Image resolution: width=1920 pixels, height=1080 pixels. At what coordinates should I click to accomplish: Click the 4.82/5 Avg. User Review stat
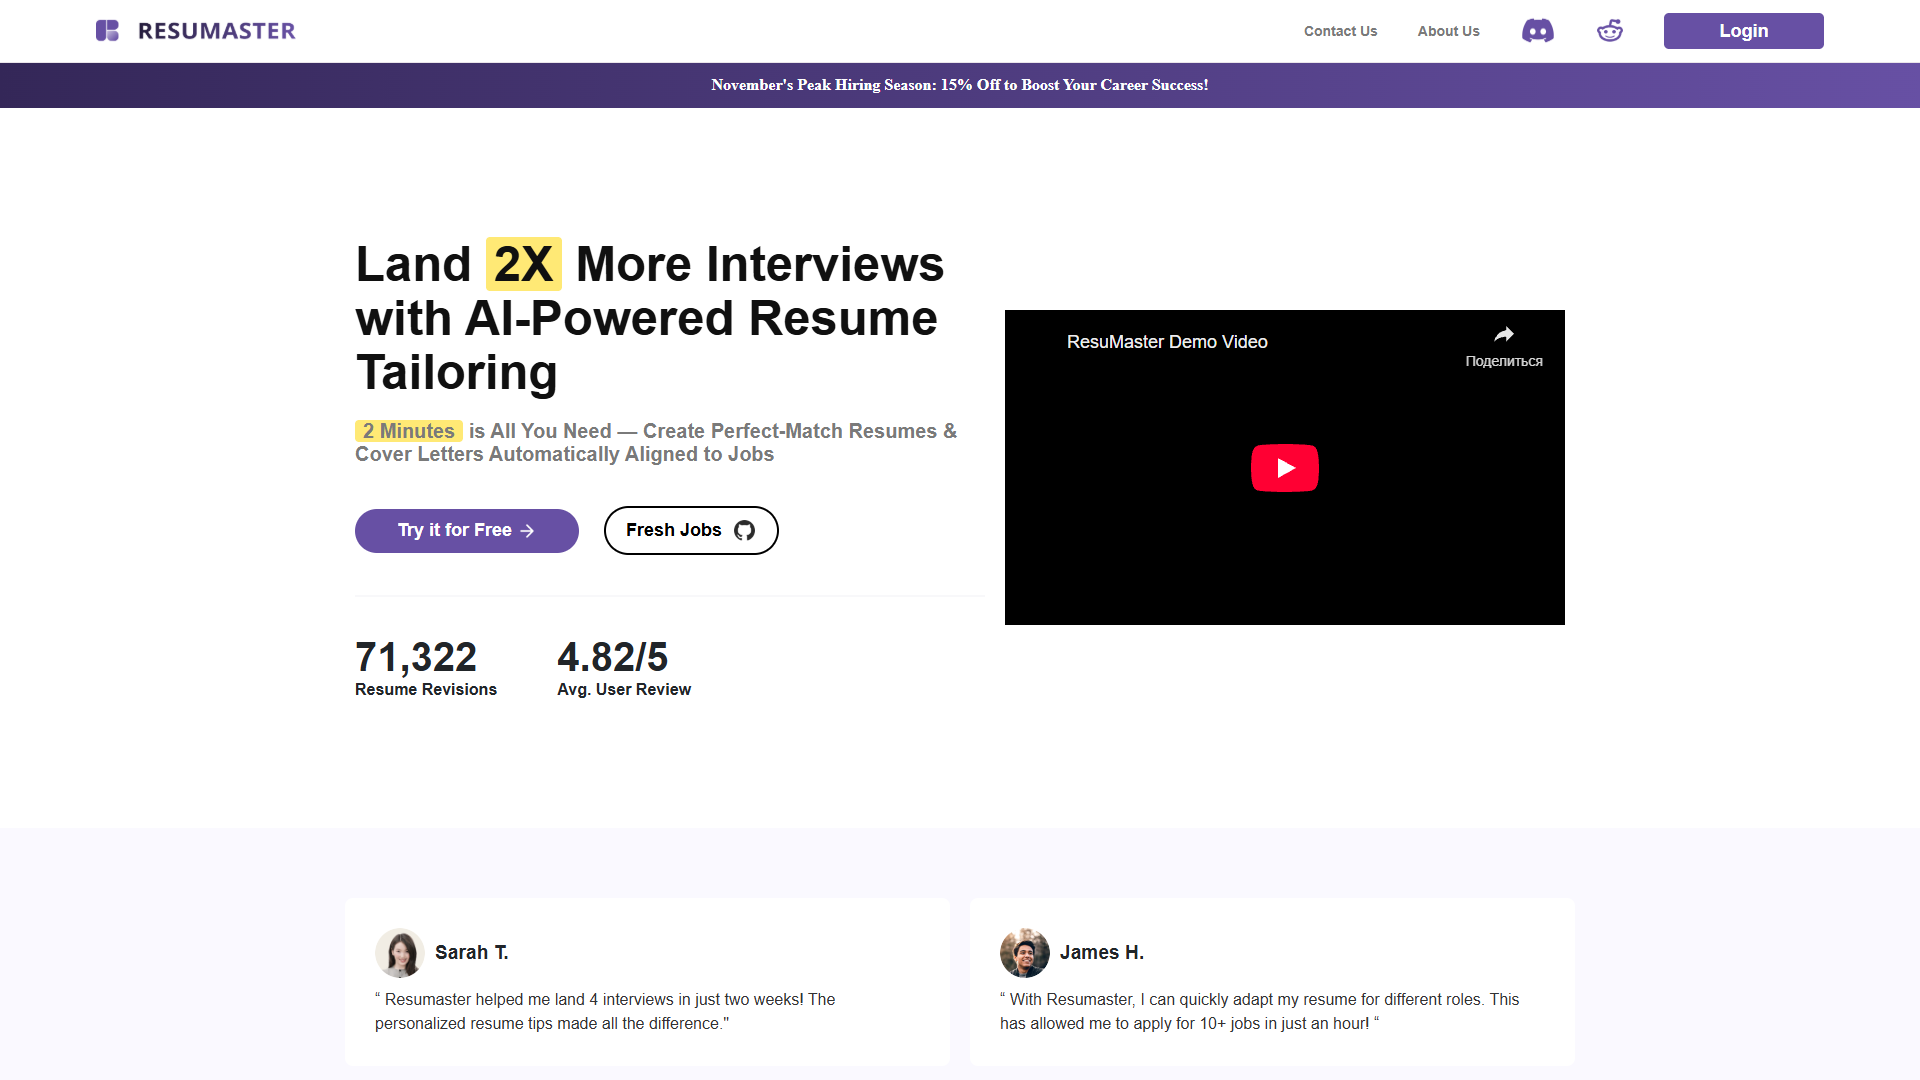(624, 668)
